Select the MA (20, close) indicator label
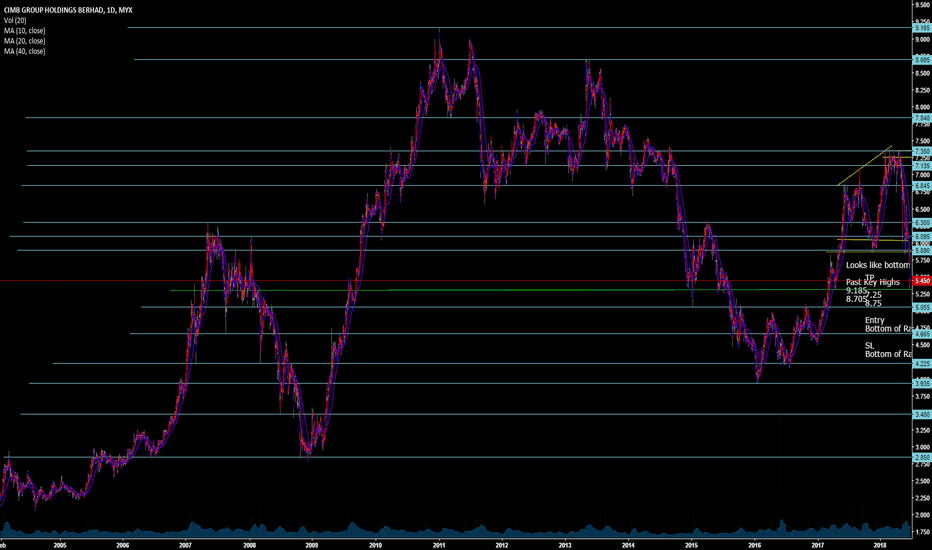This screenshot has width=932, height=550. pos(24,41)
